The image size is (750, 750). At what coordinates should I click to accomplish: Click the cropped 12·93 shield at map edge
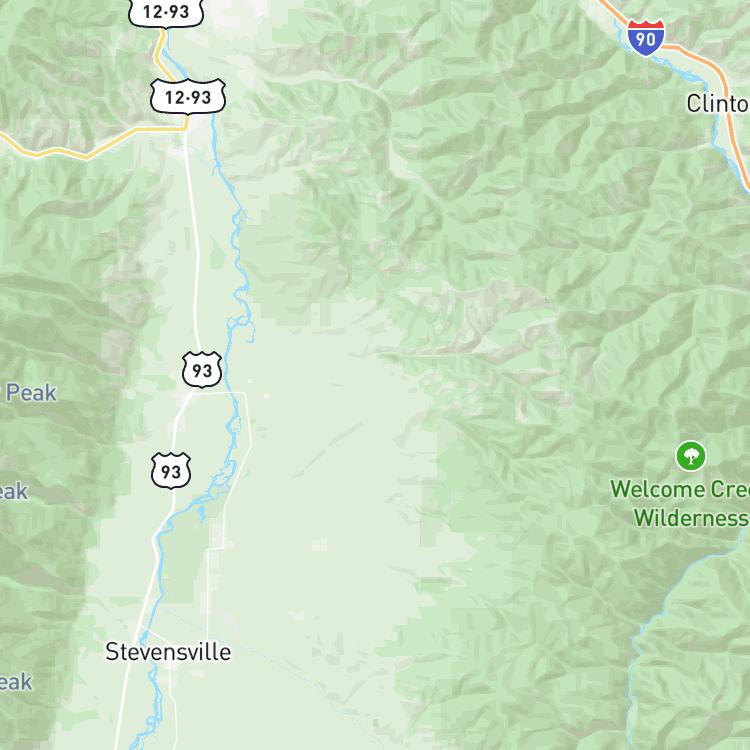[x=166, y=12]
